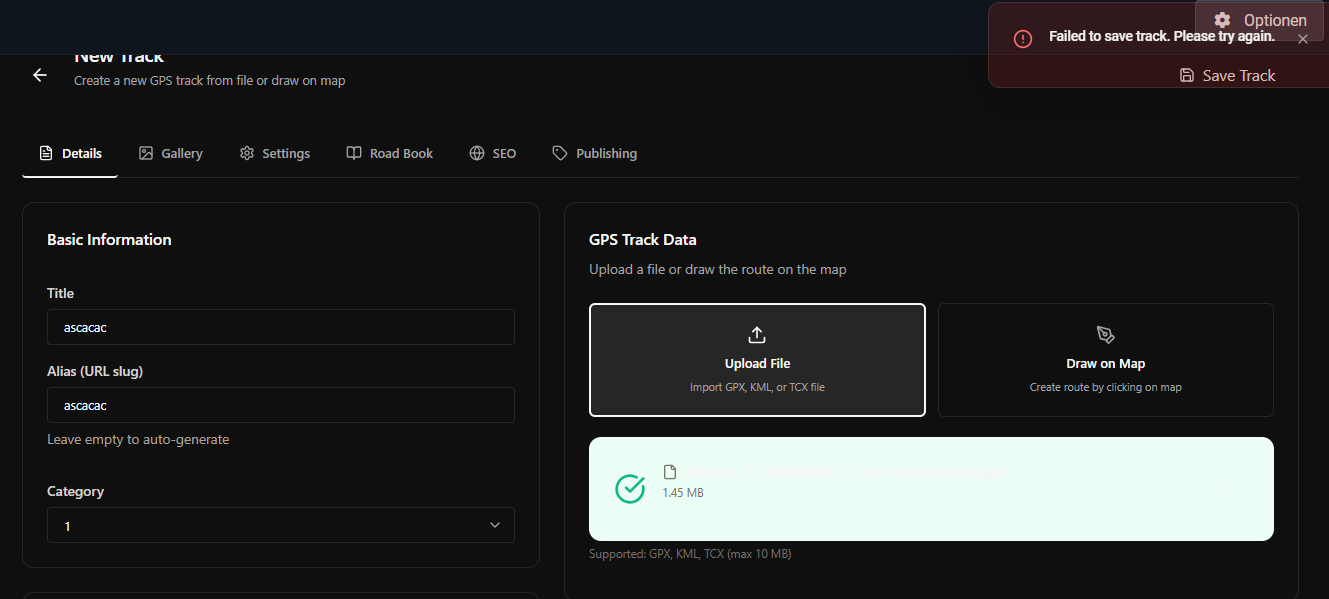
Task: Open the Category dropdown
Action: [x=280, y=525]
